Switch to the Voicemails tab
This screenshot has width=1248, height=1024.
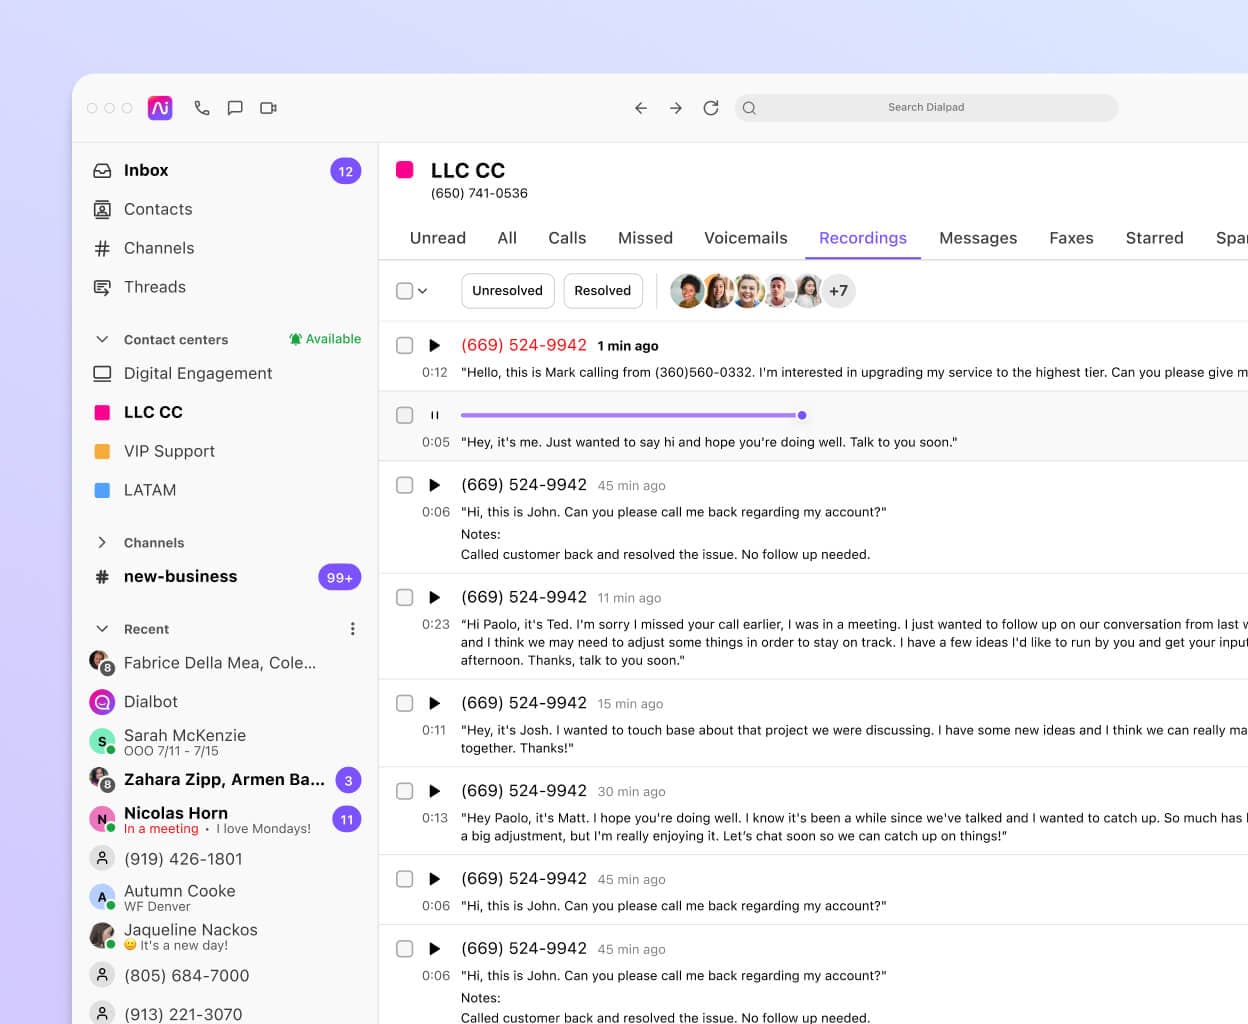click(x=745, y=238)
